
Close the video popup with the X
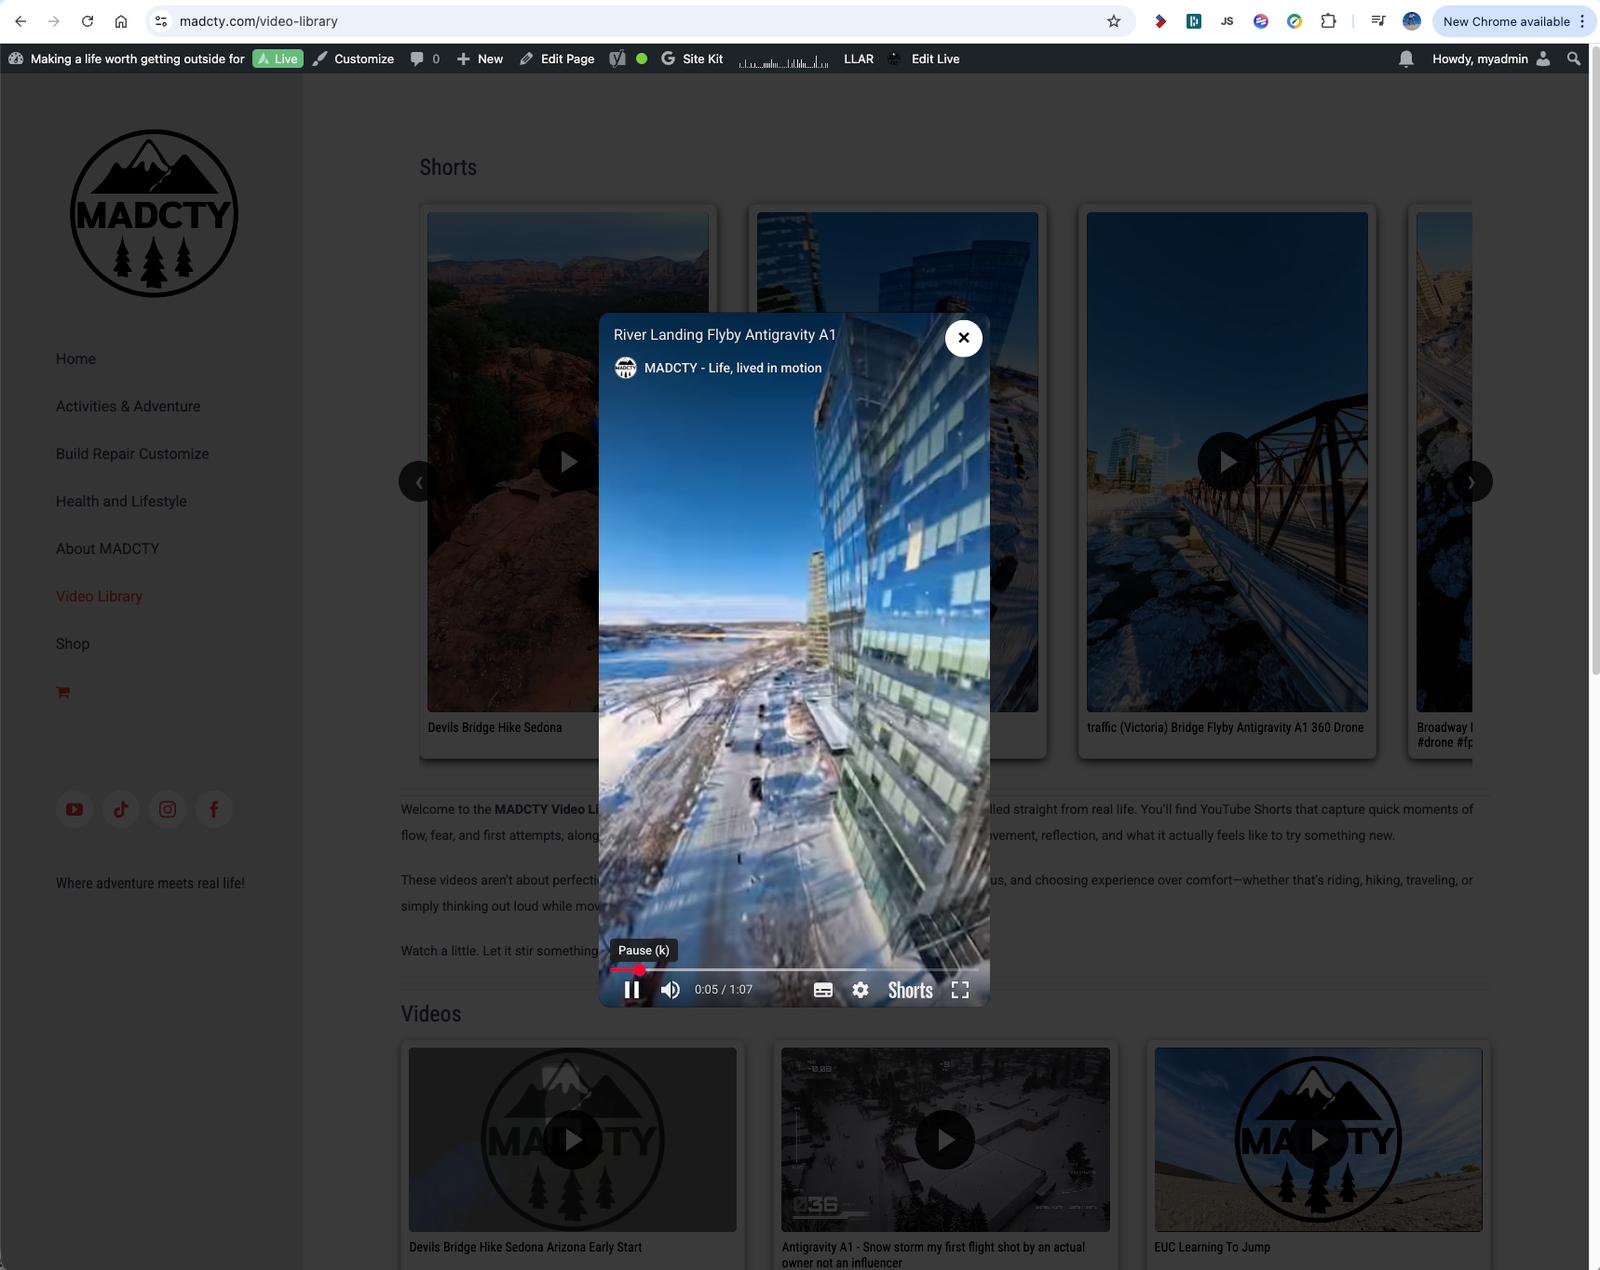click(x=963, y=338)
